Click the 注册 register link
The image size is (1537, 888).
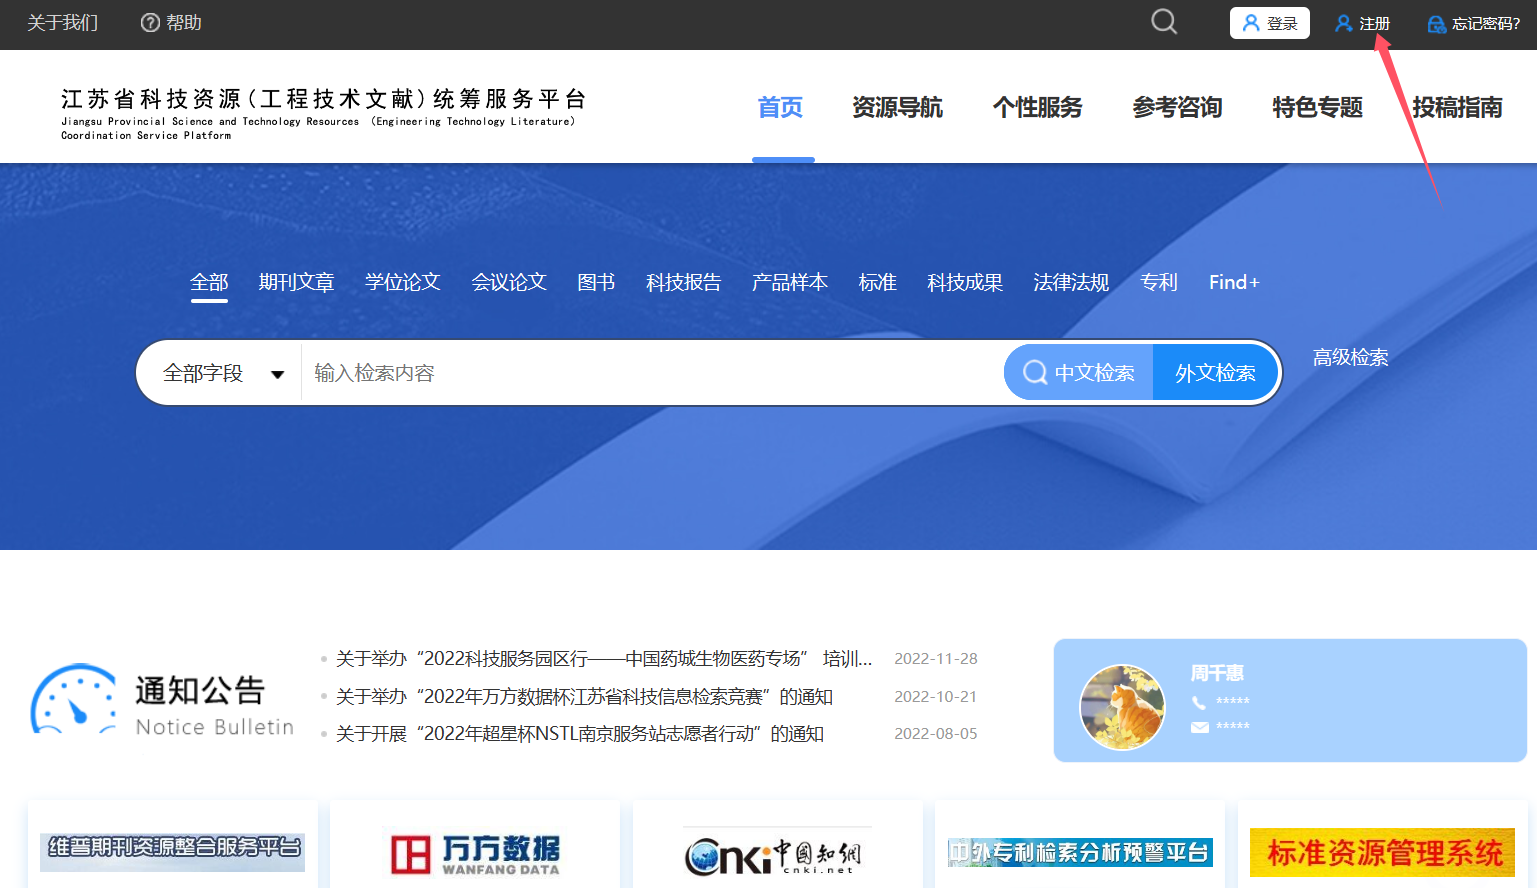point(1363,23)
